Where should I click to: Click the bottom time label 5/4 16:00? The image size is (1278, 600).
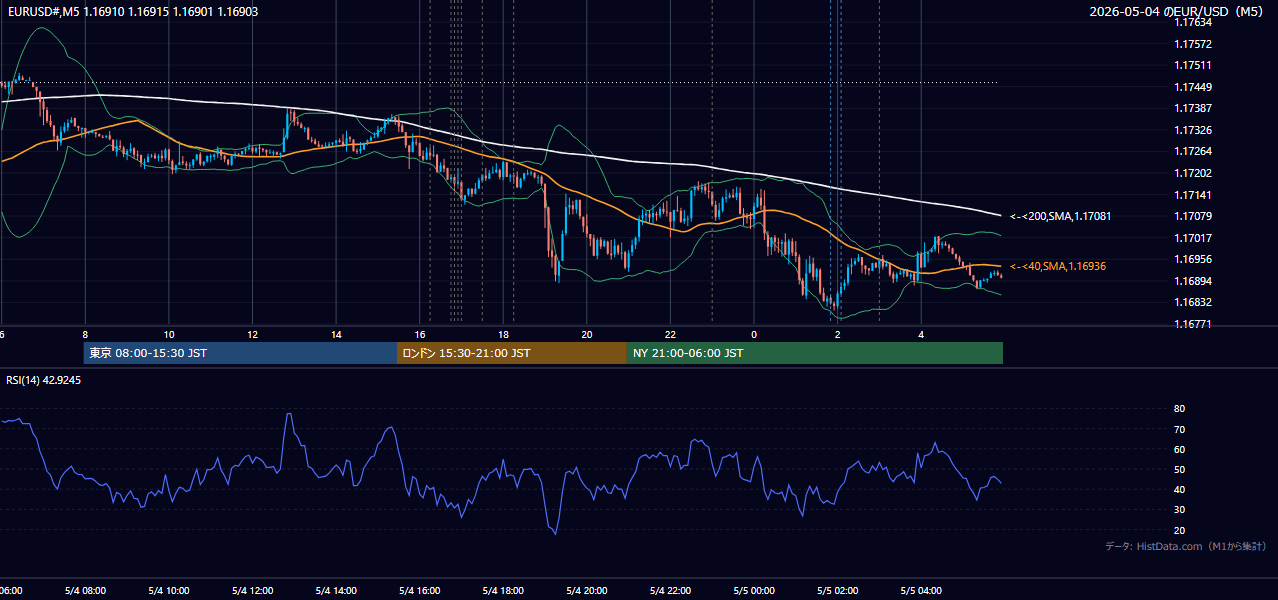point(419,591)
